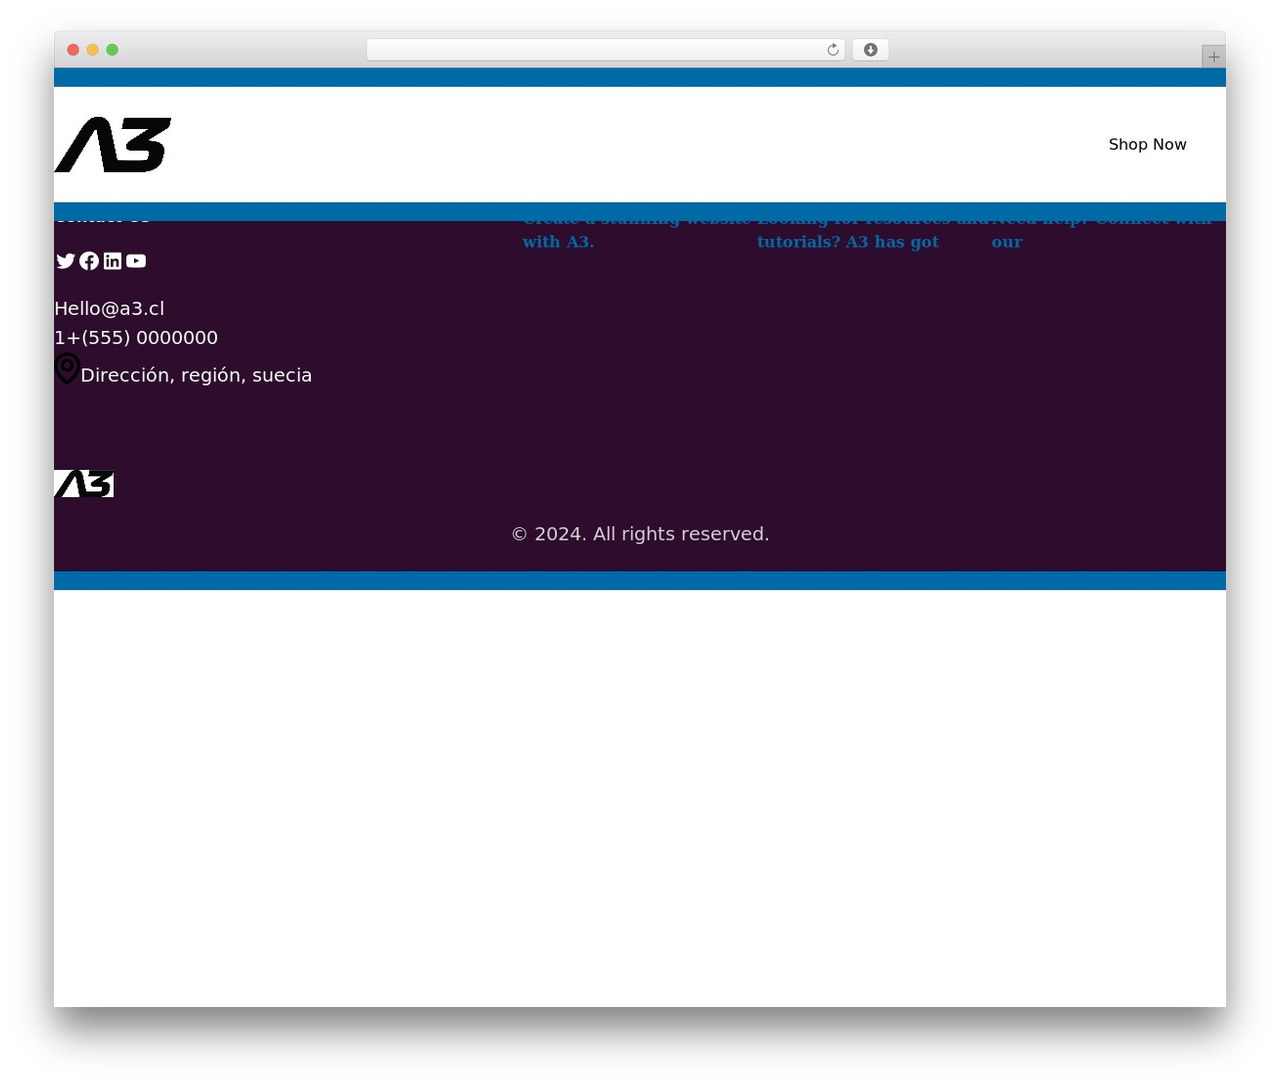
Task: Open the Facebook social icon
Action: [89, 261]
